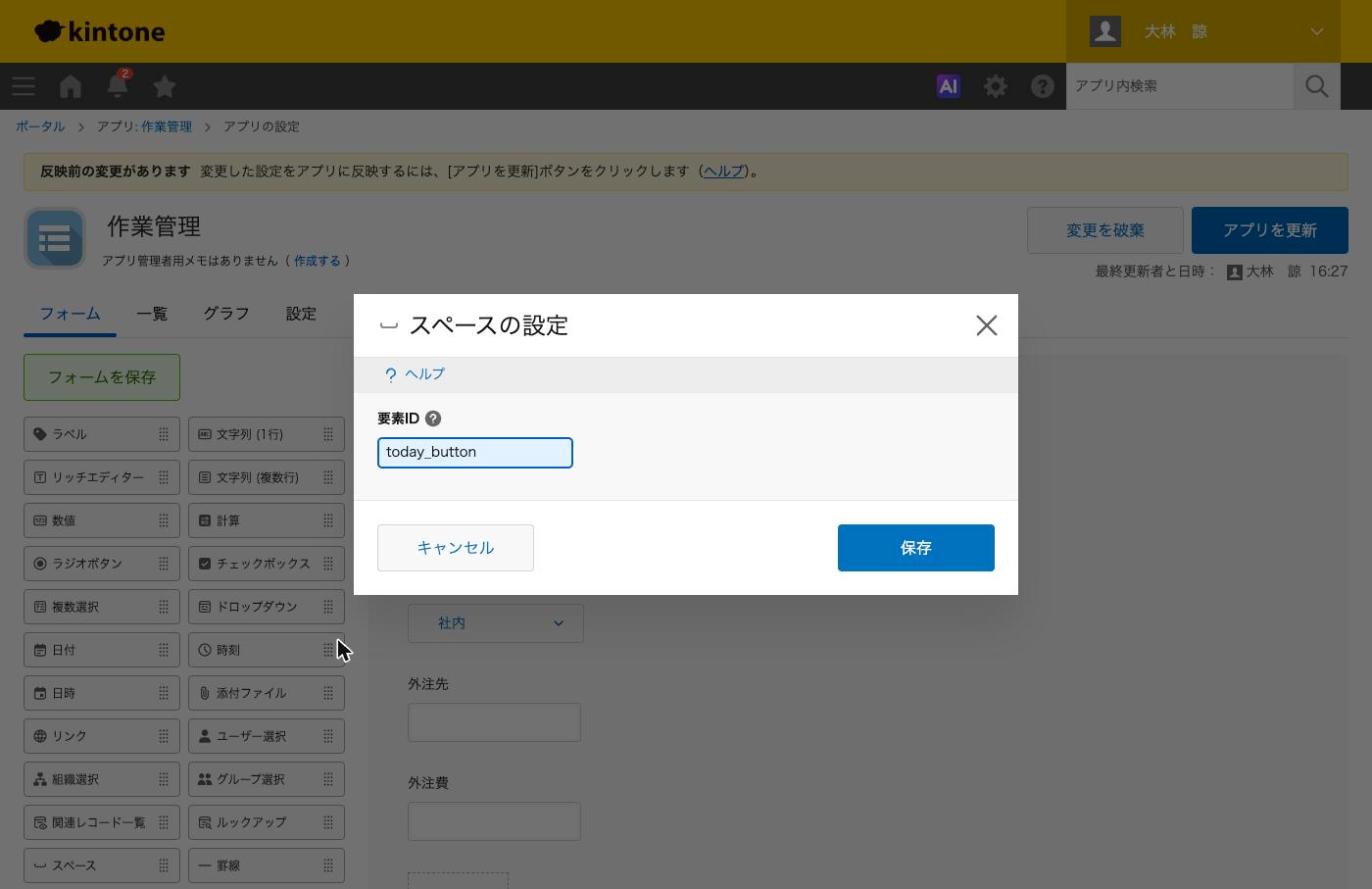This screenshot has height=889, width=1372.
Task: Open the 社内 dropdown
Action: [495, 623]
